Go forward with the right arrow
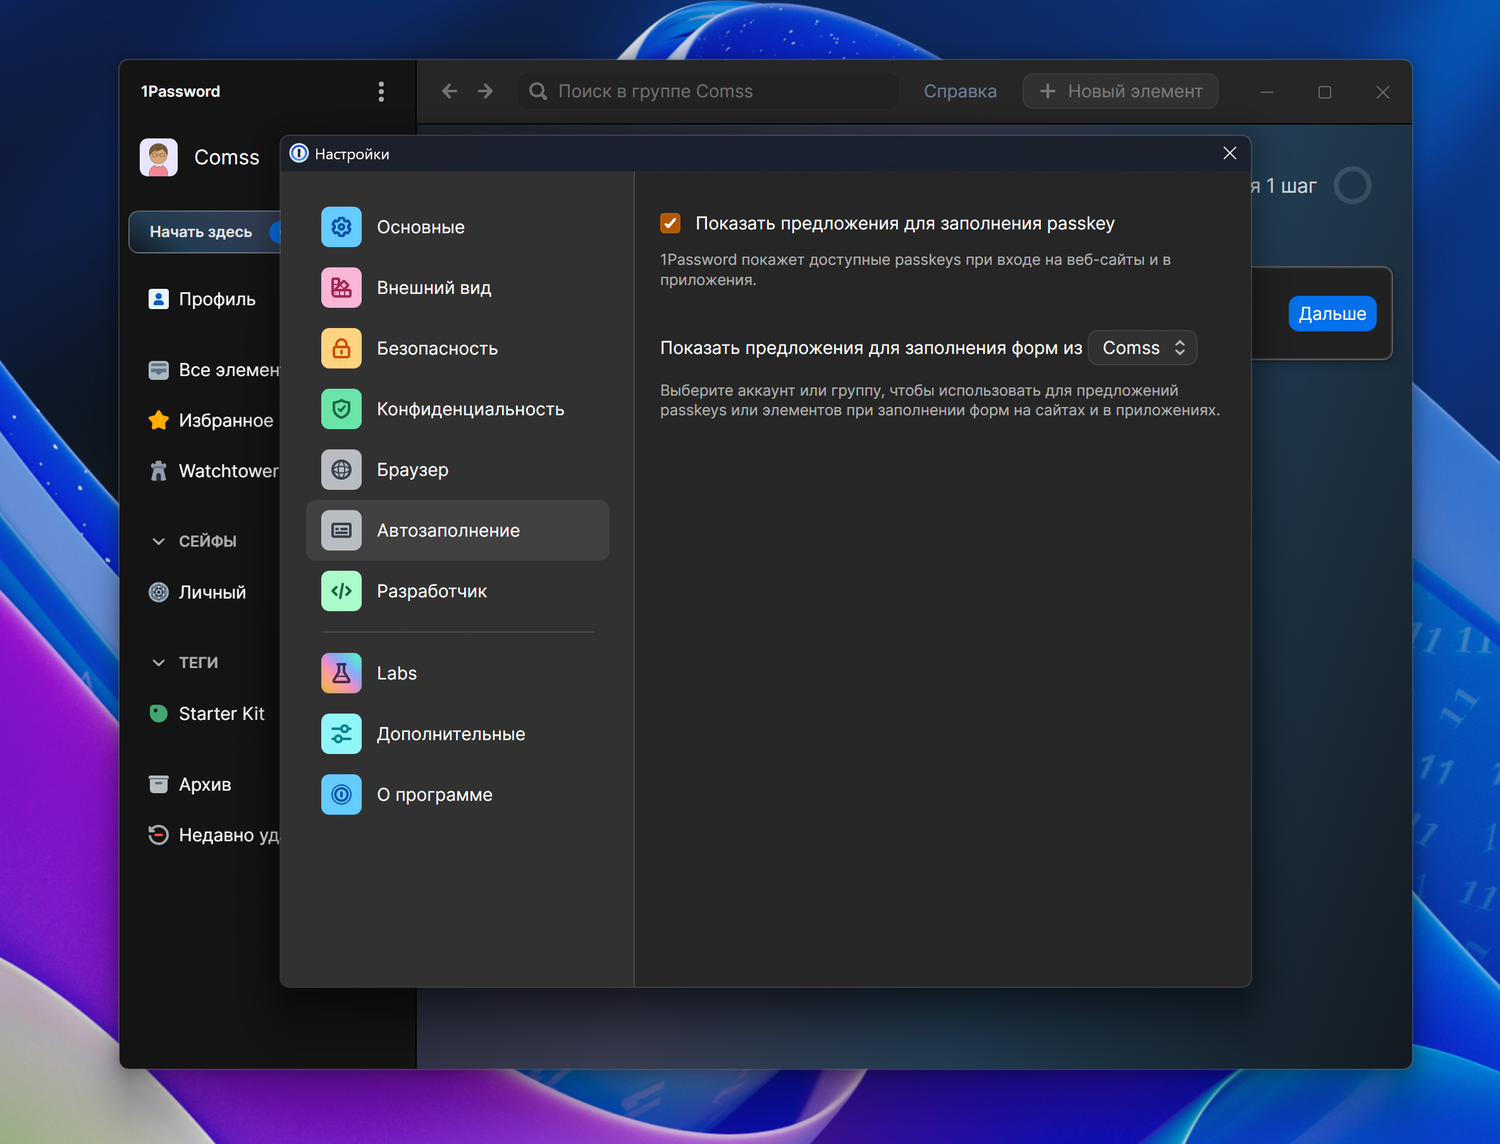1500x1144 pixels. pos(485,91)
